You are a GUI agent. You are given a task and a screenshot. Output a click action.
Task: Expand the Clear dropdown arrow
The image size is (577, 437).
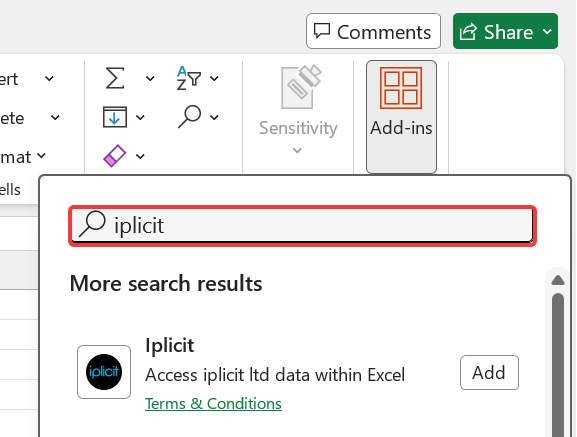click(x=140, y=156)
